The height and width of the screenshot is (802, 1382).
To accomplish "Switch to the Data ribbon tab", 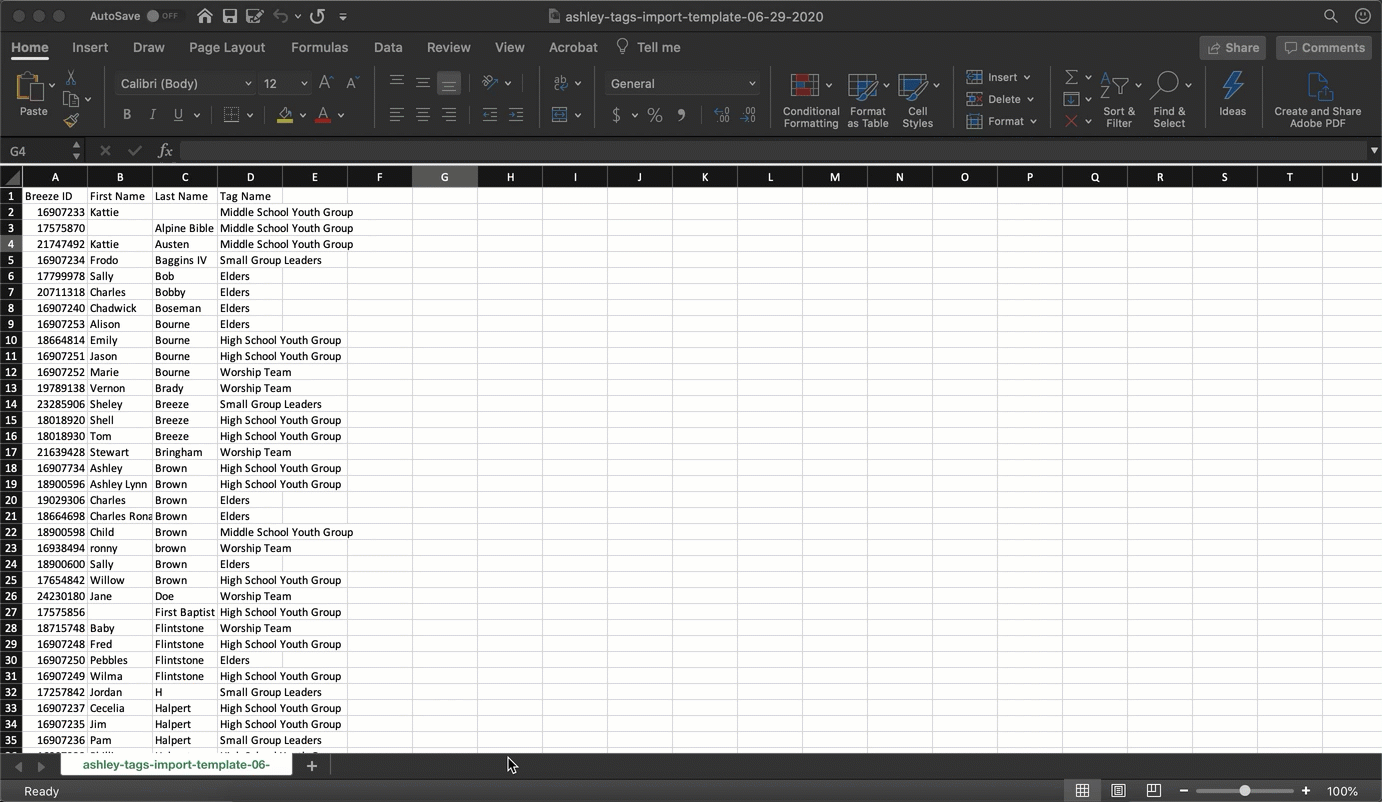I will (388, 47).
